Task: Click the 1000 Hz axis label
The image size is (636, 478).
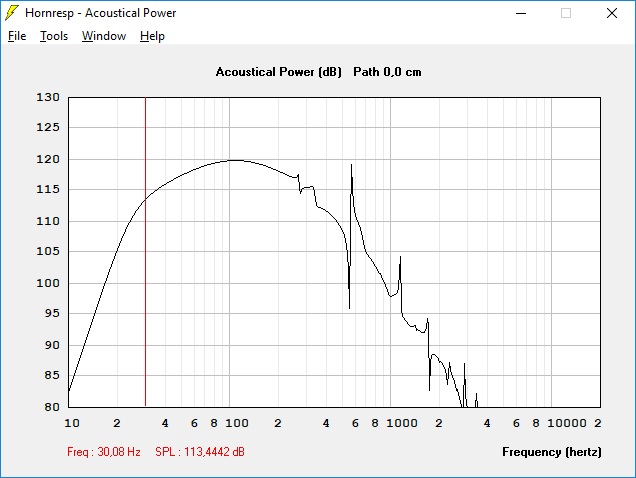Action: (402, 423)
